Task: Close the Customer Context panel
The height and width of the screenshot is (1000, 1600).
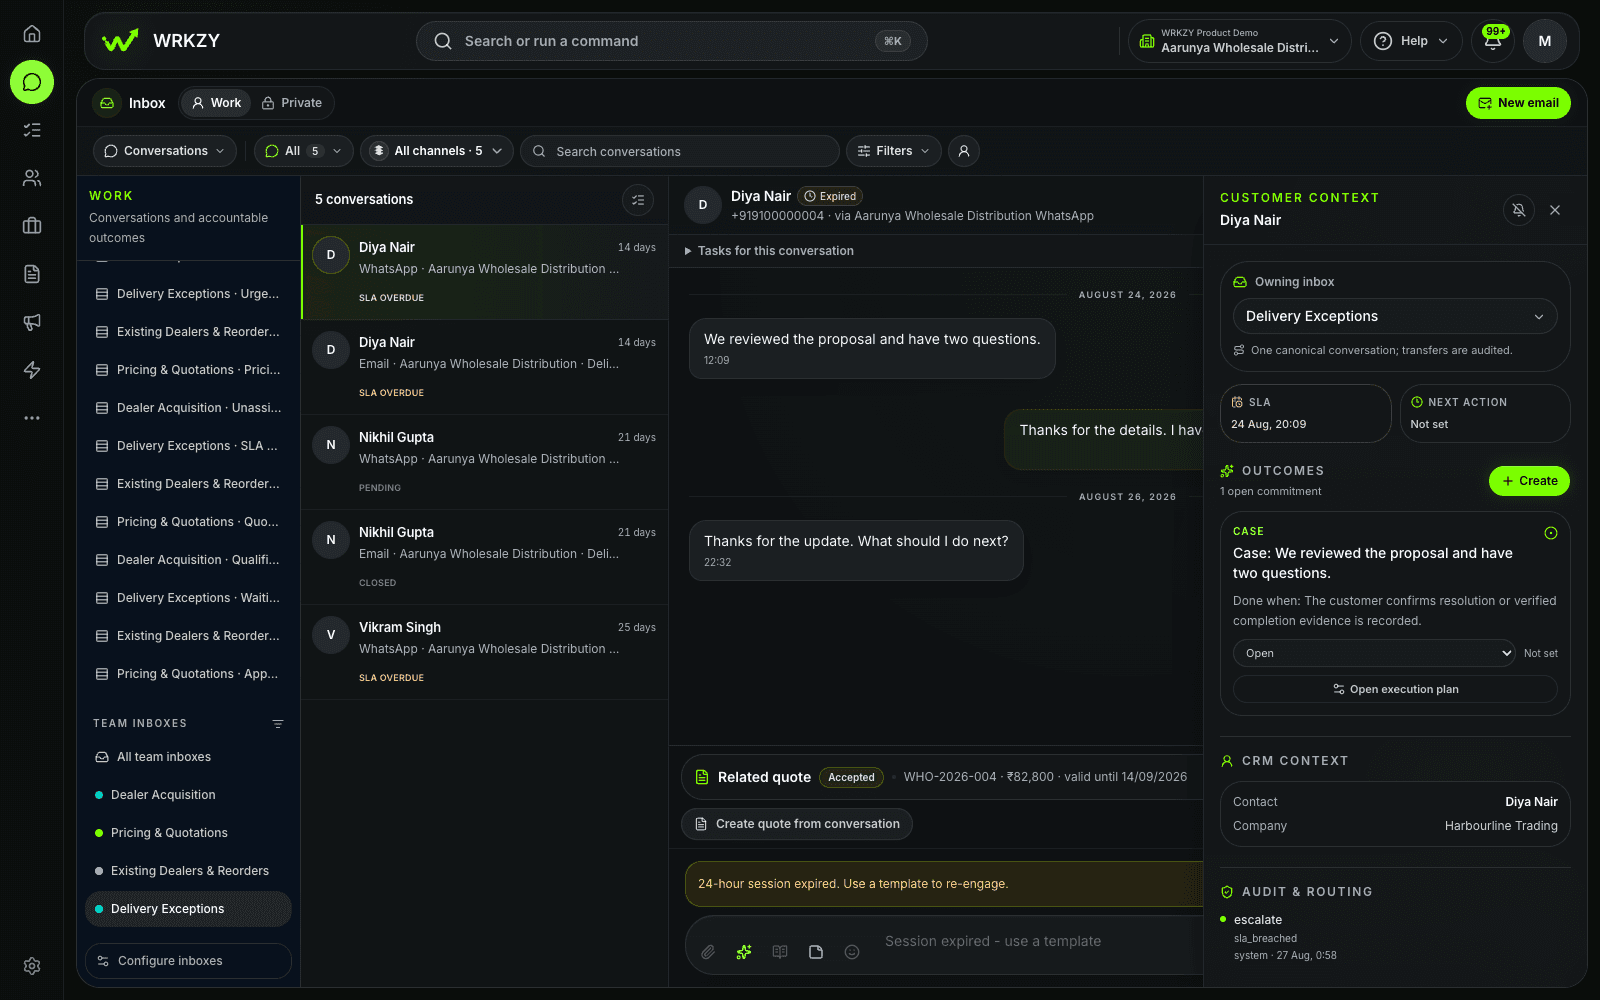Action: (1555, 210)
